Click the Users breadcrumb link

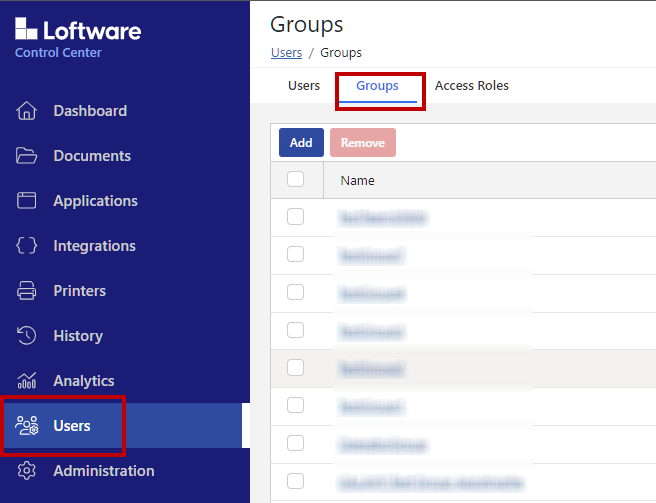pos(286,53)
